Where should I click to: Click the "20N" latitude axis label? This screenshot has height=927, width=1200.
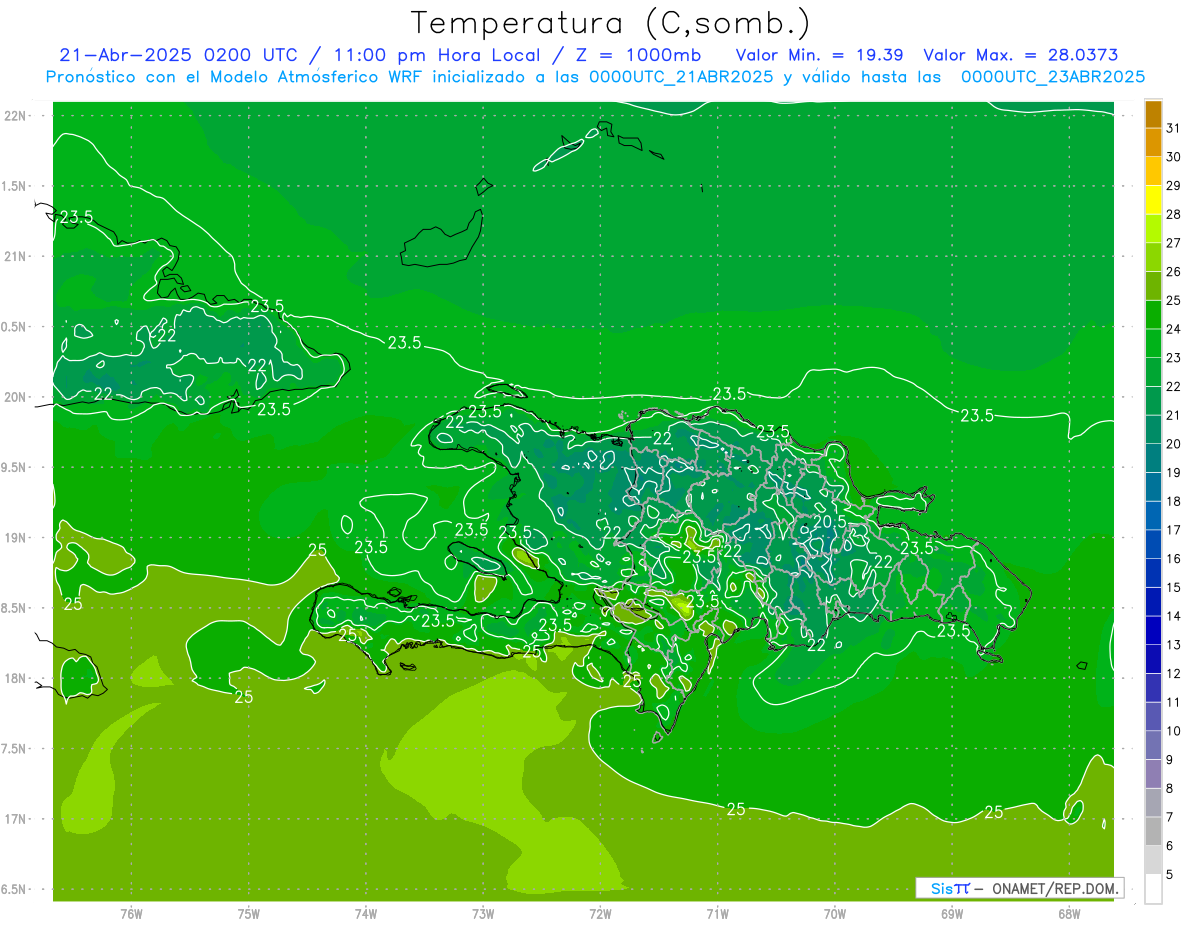point(16,397)
